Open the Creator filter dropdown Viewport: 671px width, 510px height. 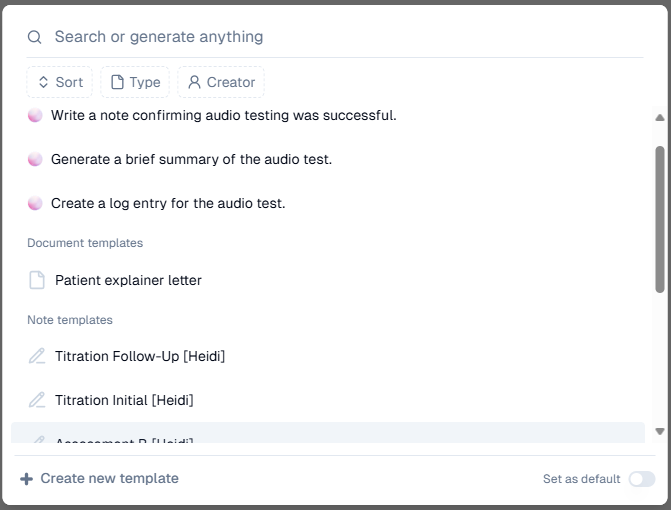pyautogui.click(x=221, y=82)
